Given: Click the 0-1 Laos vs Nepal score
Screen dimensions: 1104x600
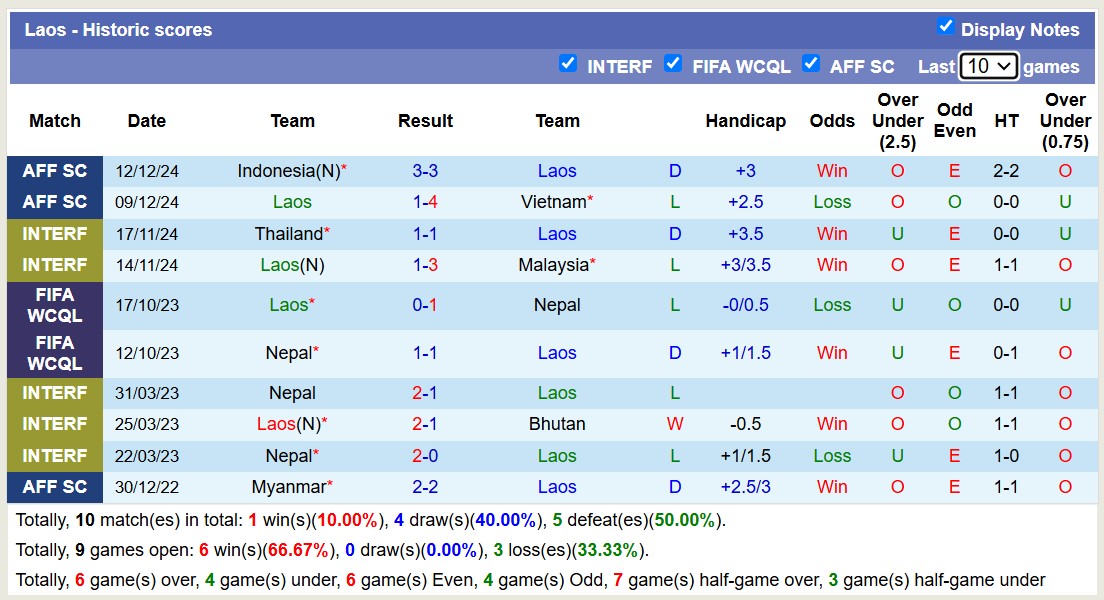Looking at the screenshot, I should [x=425, y=305].
